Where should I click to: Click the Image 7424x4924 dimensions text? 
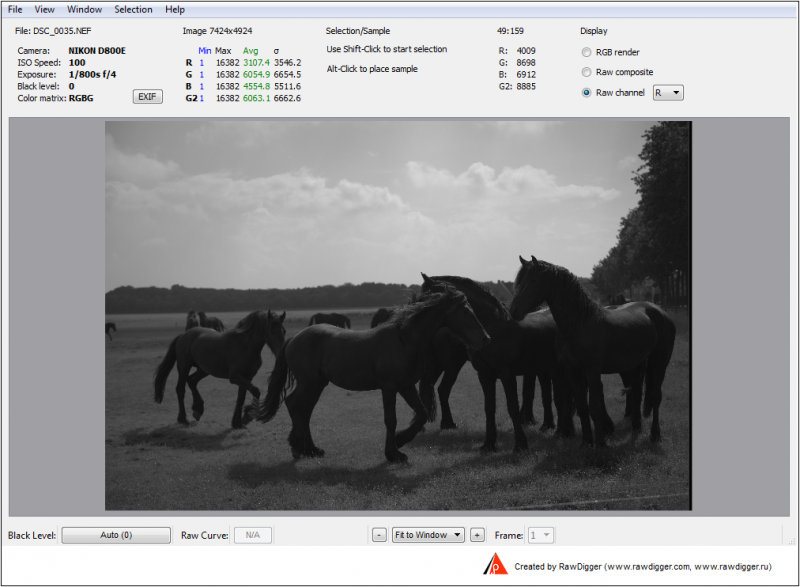[x=217, y=31]
